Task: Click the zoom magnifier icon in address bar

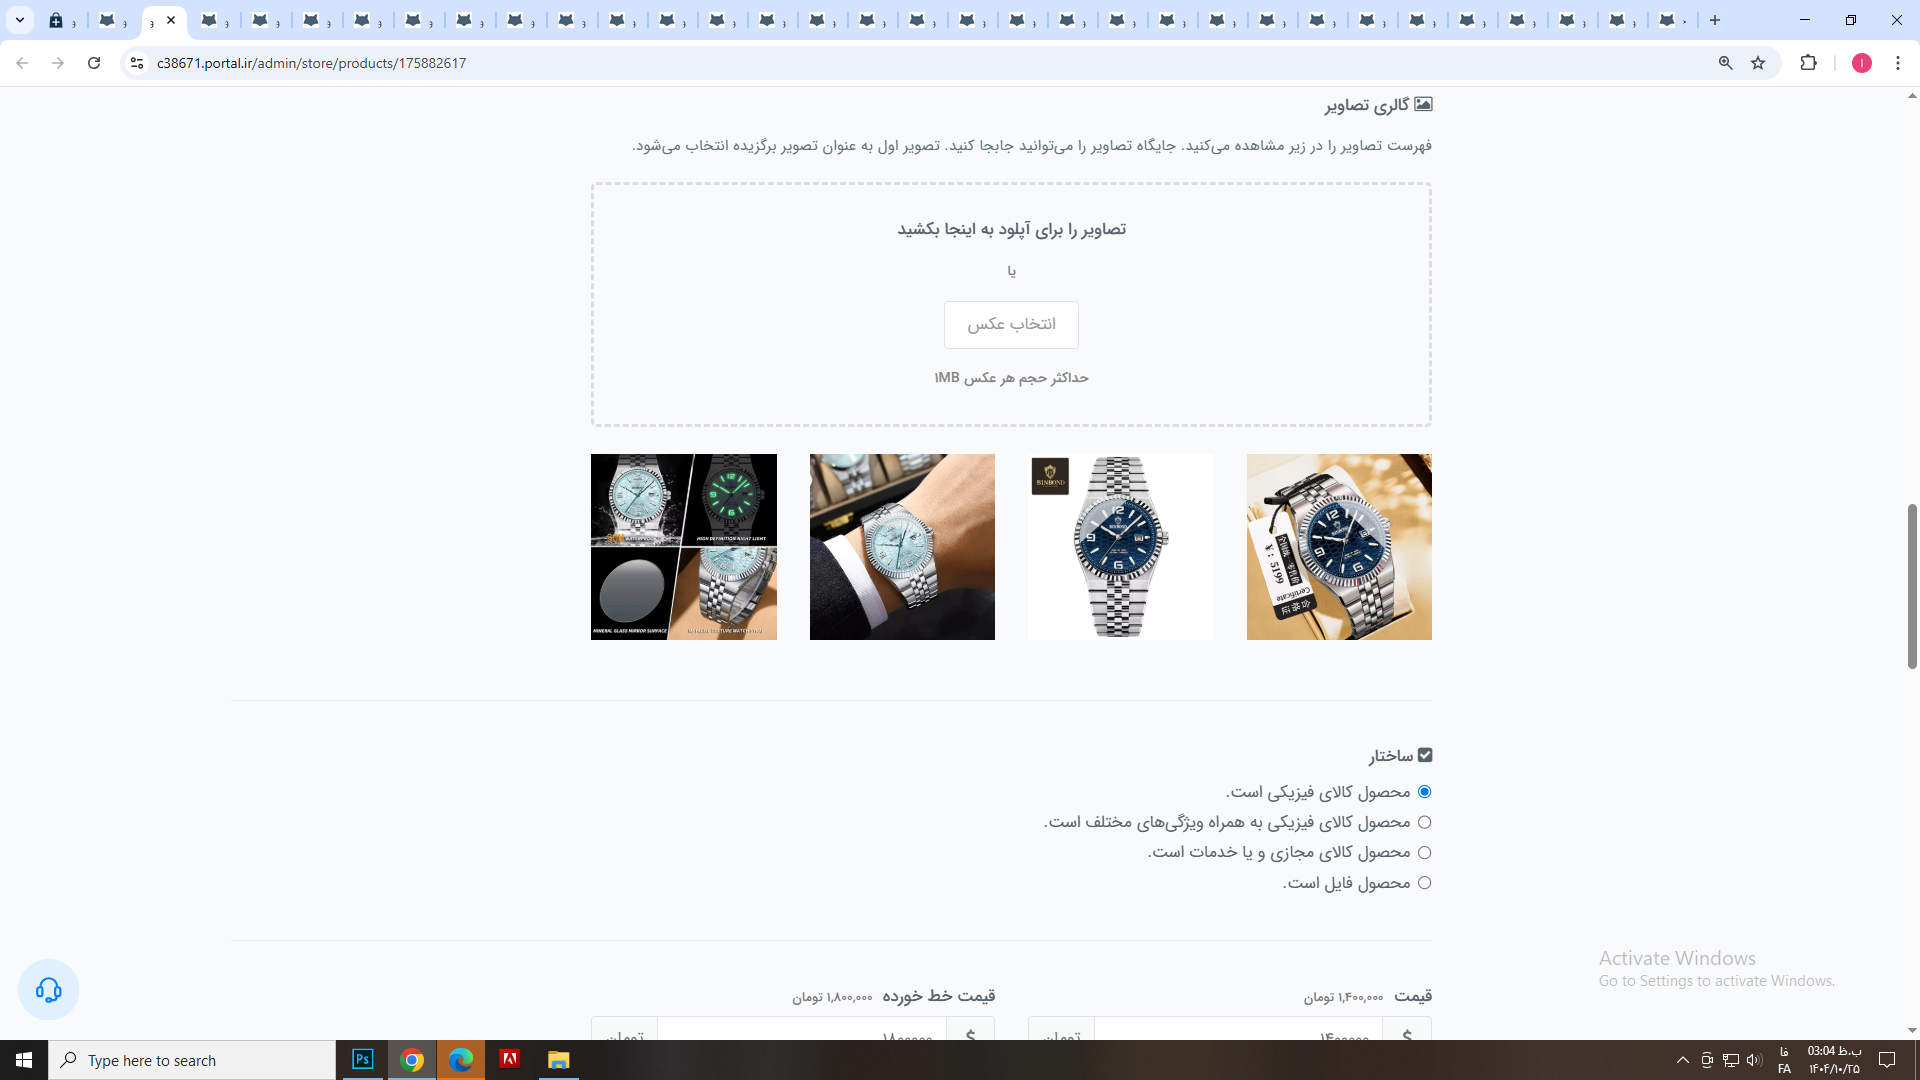Action: 1725,63
